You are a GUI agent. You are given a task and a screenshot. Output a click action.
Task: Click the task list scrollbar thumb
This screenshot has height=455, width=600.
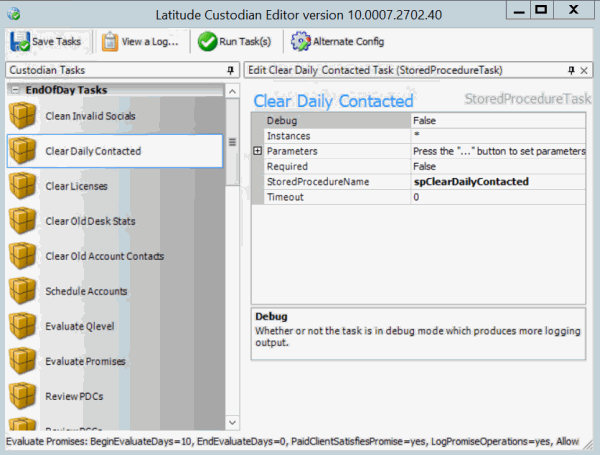pos(232,142)
